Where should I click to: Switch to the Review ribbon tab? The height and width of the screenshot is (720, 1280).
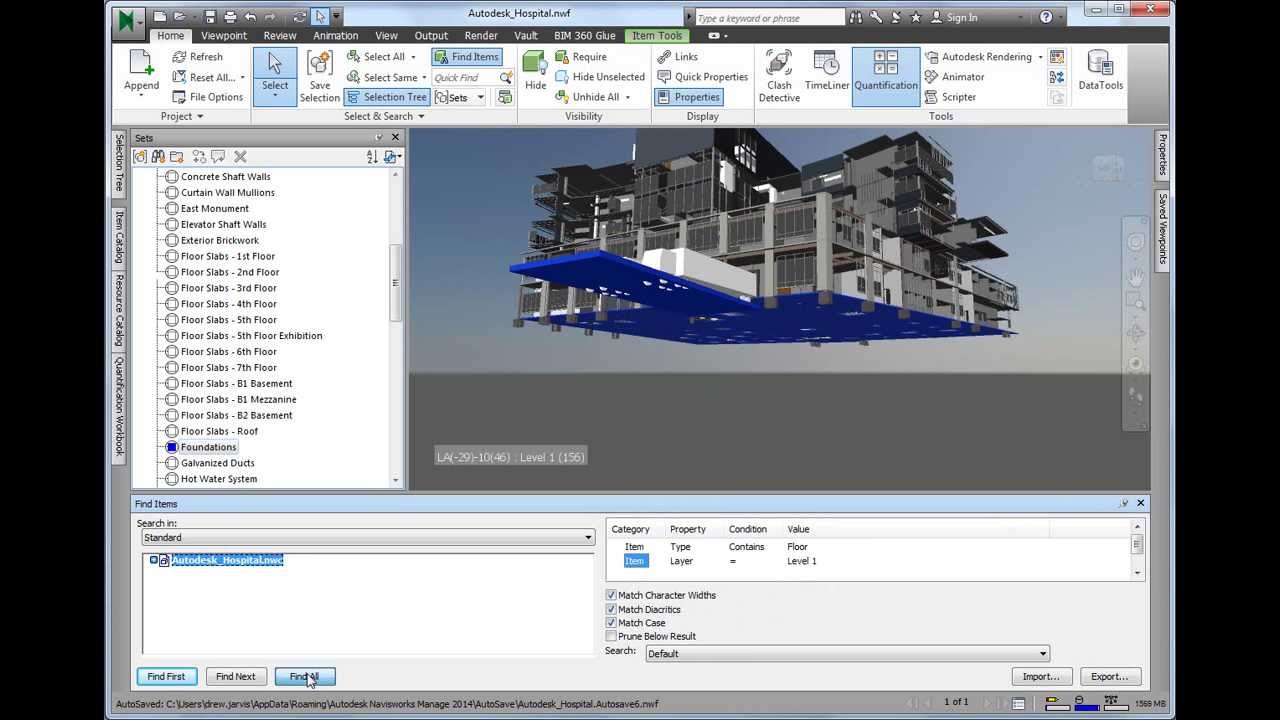[x=280, y=35]
